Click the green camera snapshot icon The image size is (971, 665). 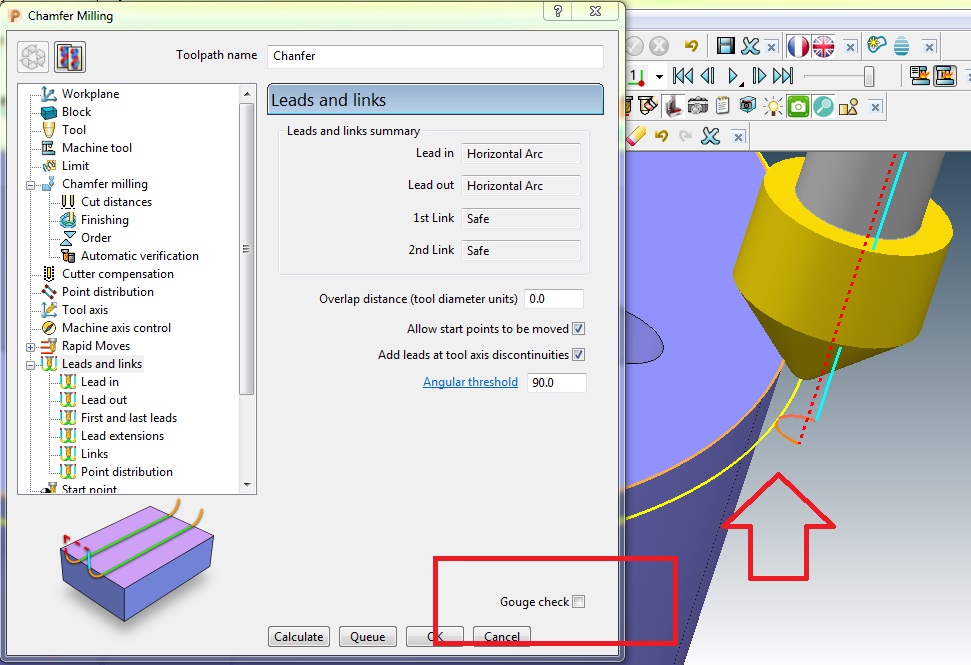[x=797, y=106]
